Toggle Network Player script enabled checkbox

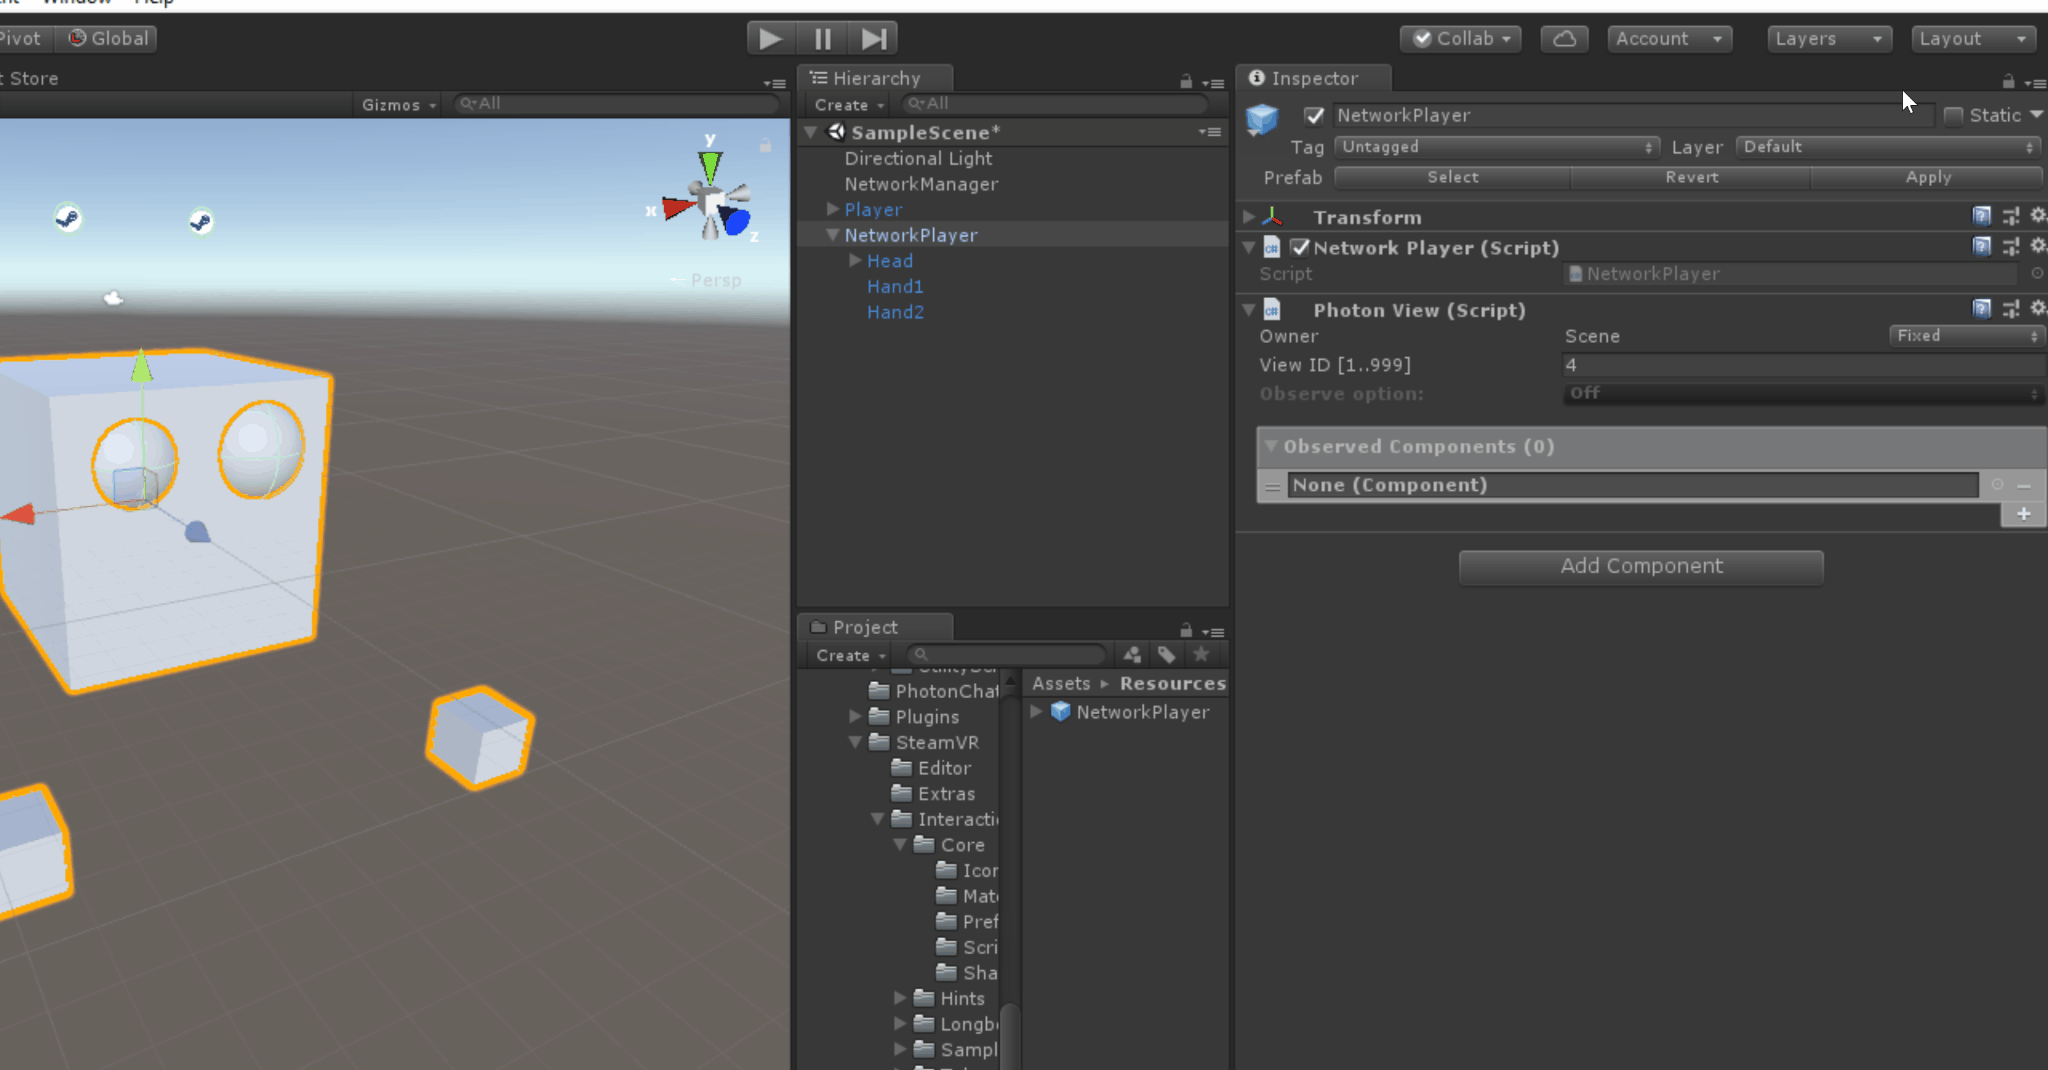click(1300, 247)
